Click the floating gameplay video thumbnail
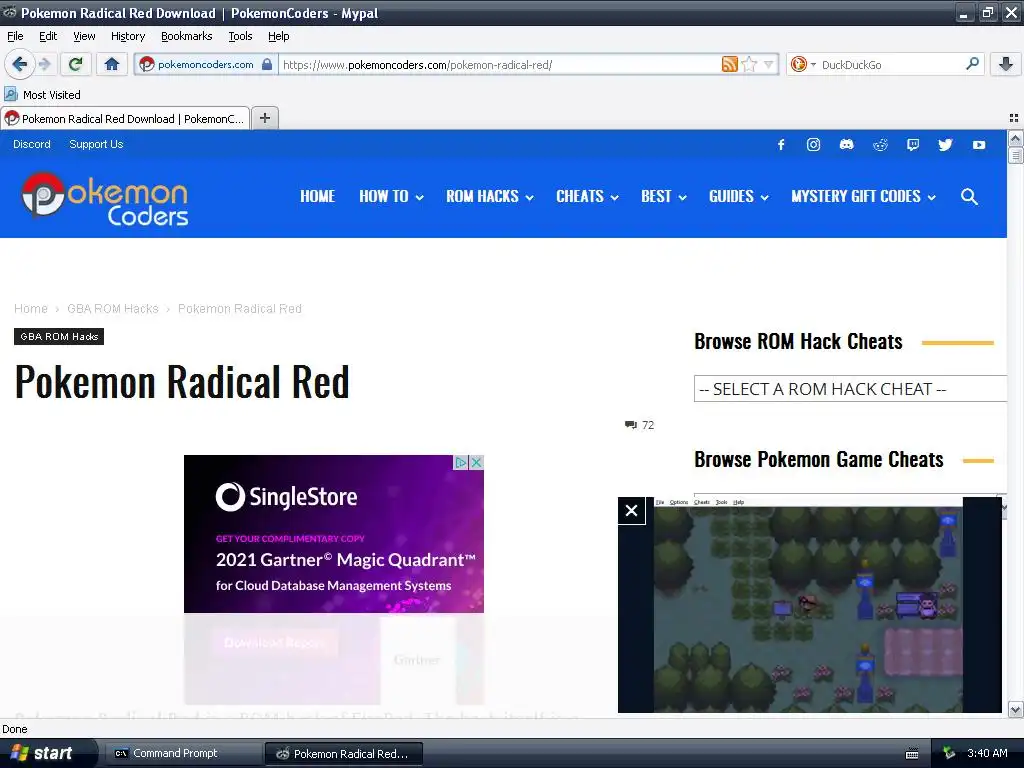Image resolution: width=1024 pixels, height=768 pixels. point(808,605)
